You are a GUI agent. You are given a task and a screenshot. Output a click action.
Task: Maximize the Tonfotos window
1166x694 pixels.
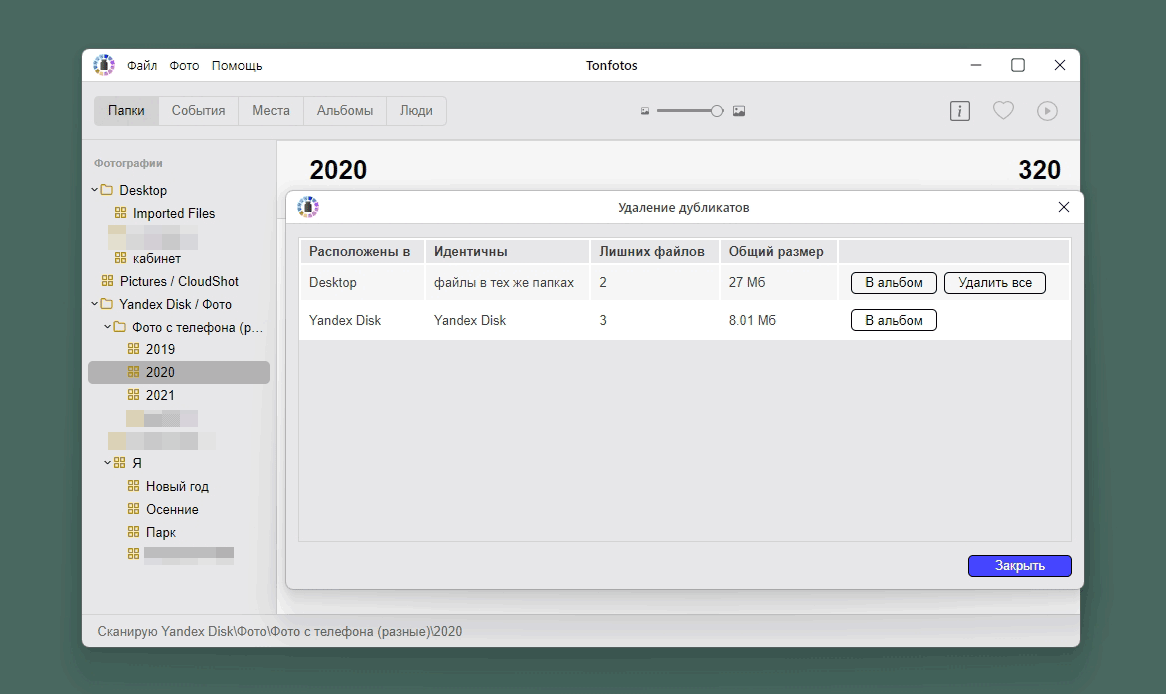click(x=1018, y=65)
